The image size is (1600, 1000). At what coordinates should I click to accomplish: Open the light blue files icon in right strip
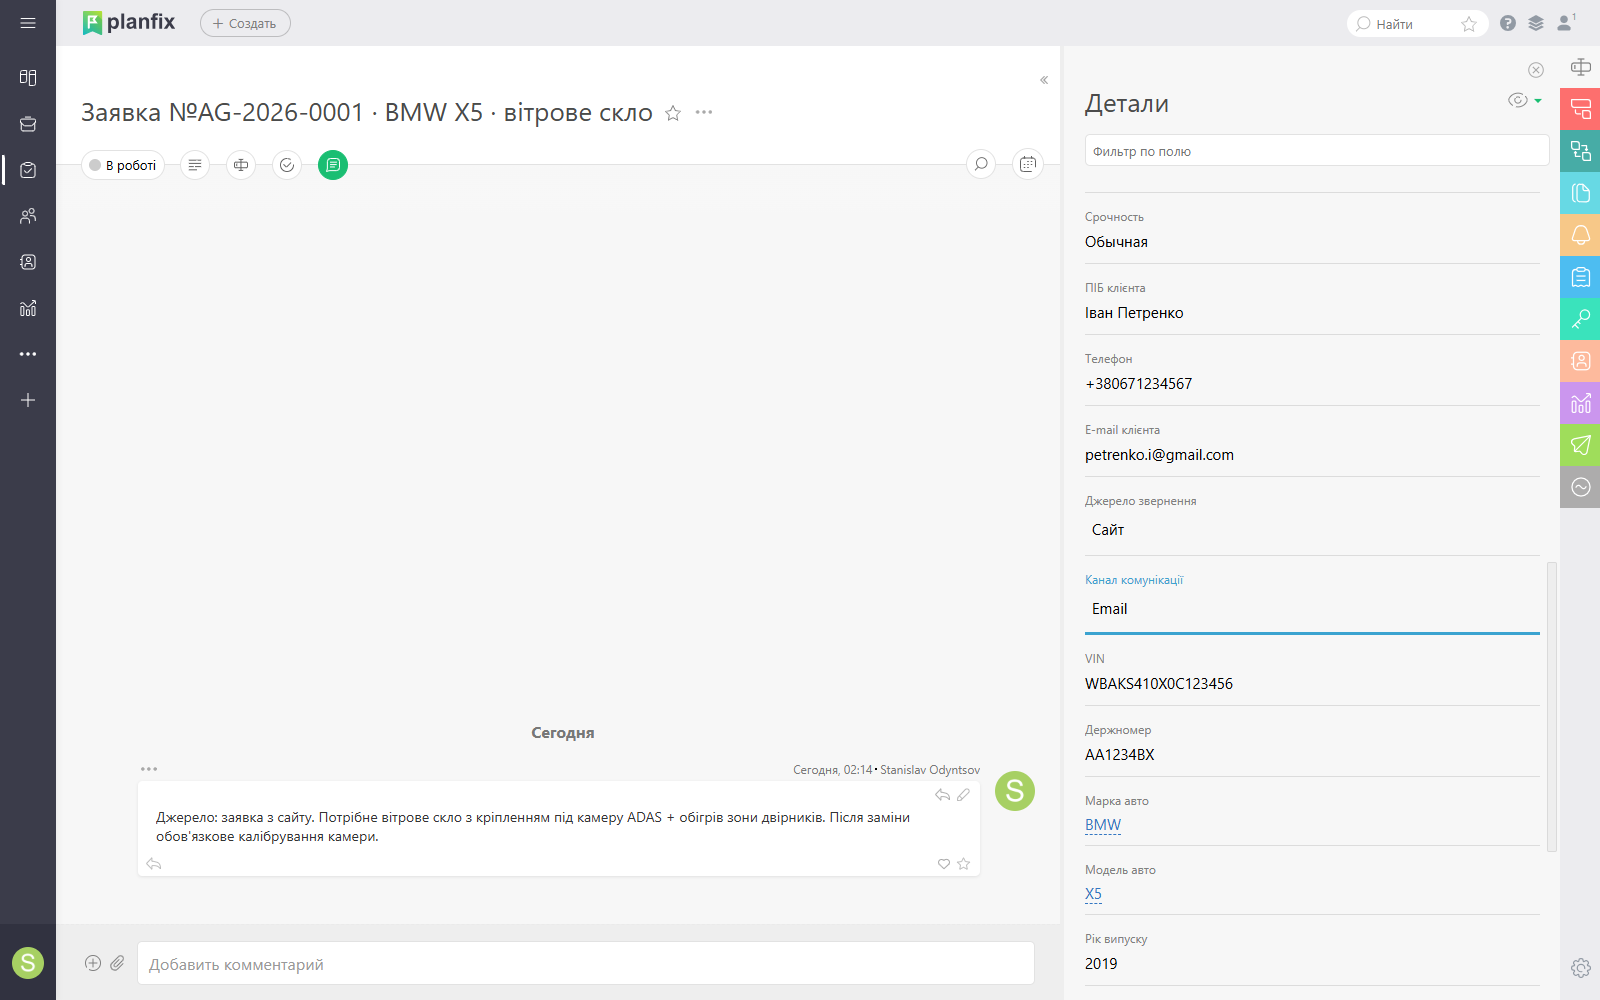pyautogui.click(x=1580, y=193)
